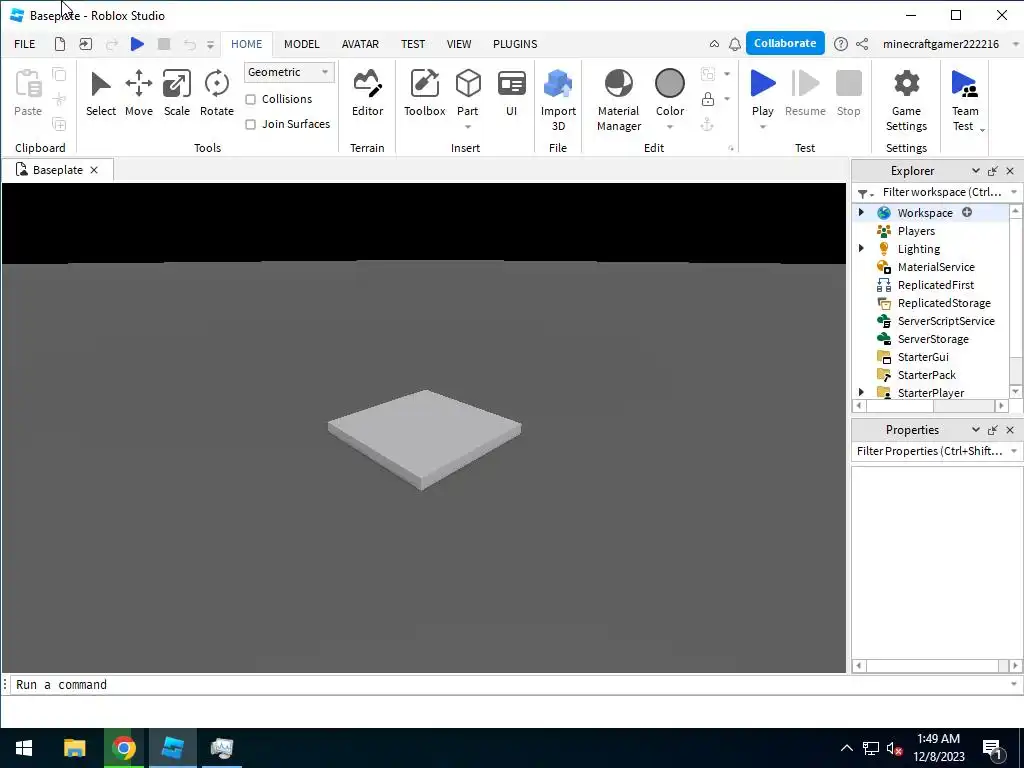Activate the Scale tool
Screen dimensions: 1024x768
pyautogui.click(x=176, y=94)
